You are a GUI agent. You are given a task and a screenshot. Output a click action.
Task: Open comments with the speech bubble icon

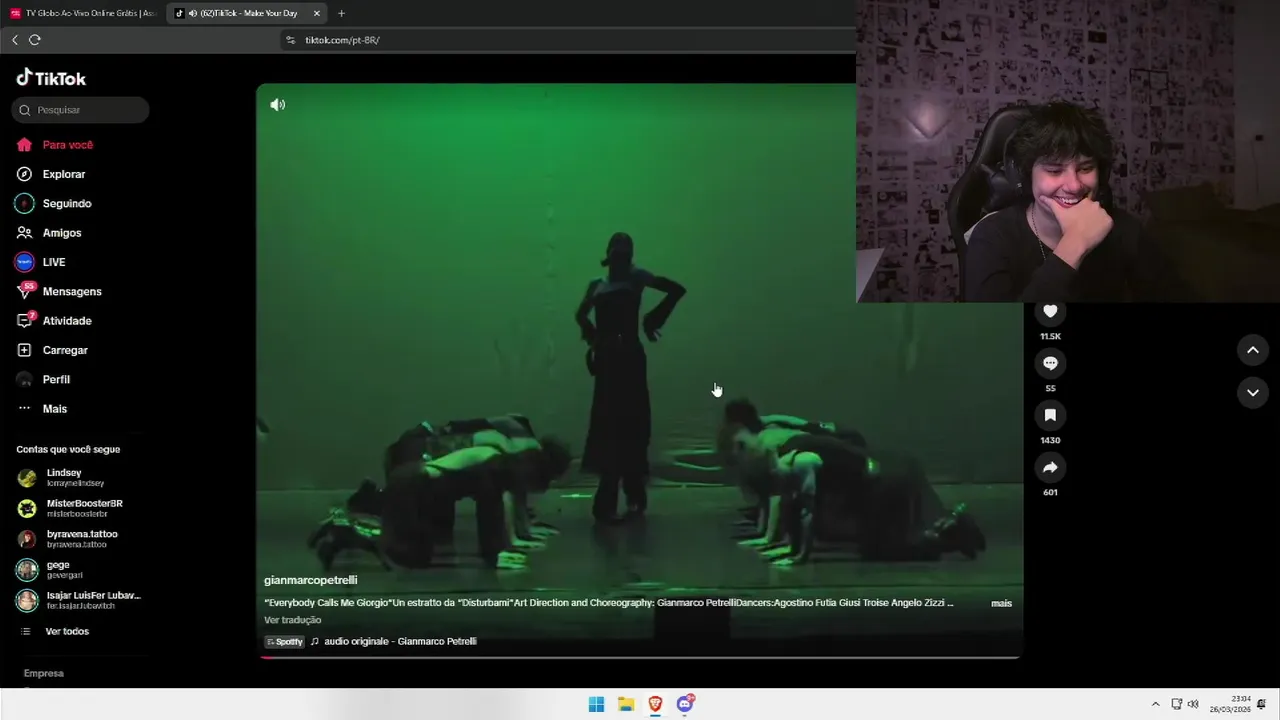coord(1050,363)
